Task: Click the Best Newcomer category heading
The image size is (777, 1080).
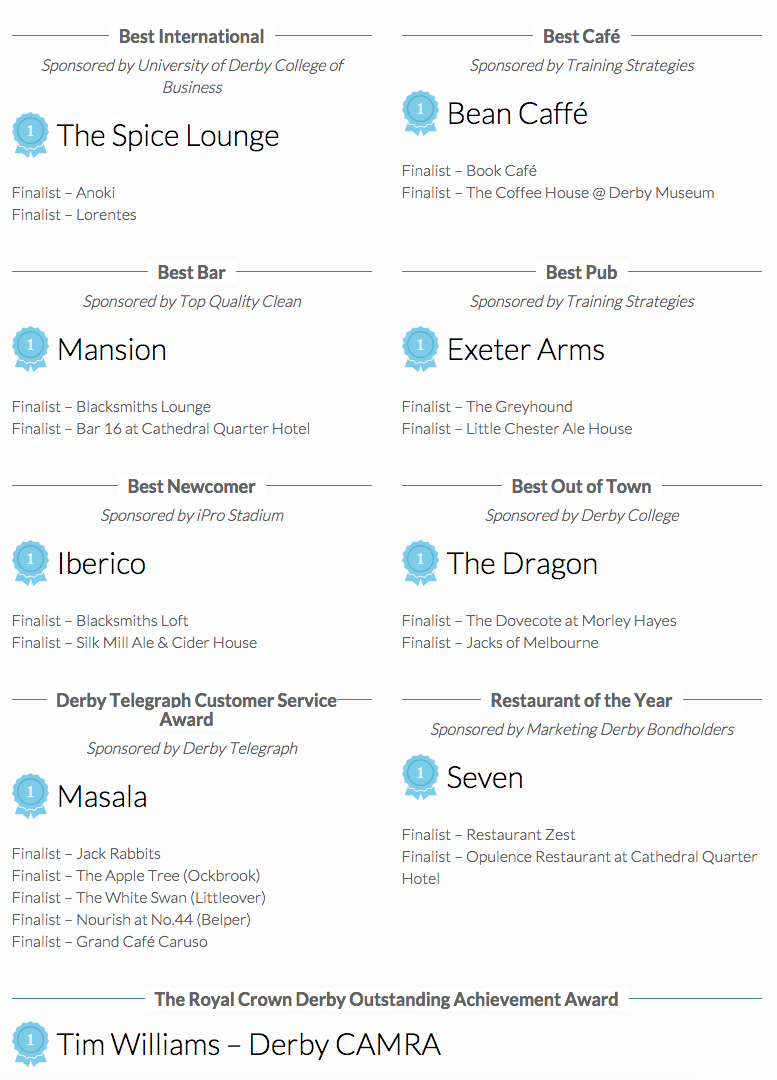Action: click(x=191, y=486)
